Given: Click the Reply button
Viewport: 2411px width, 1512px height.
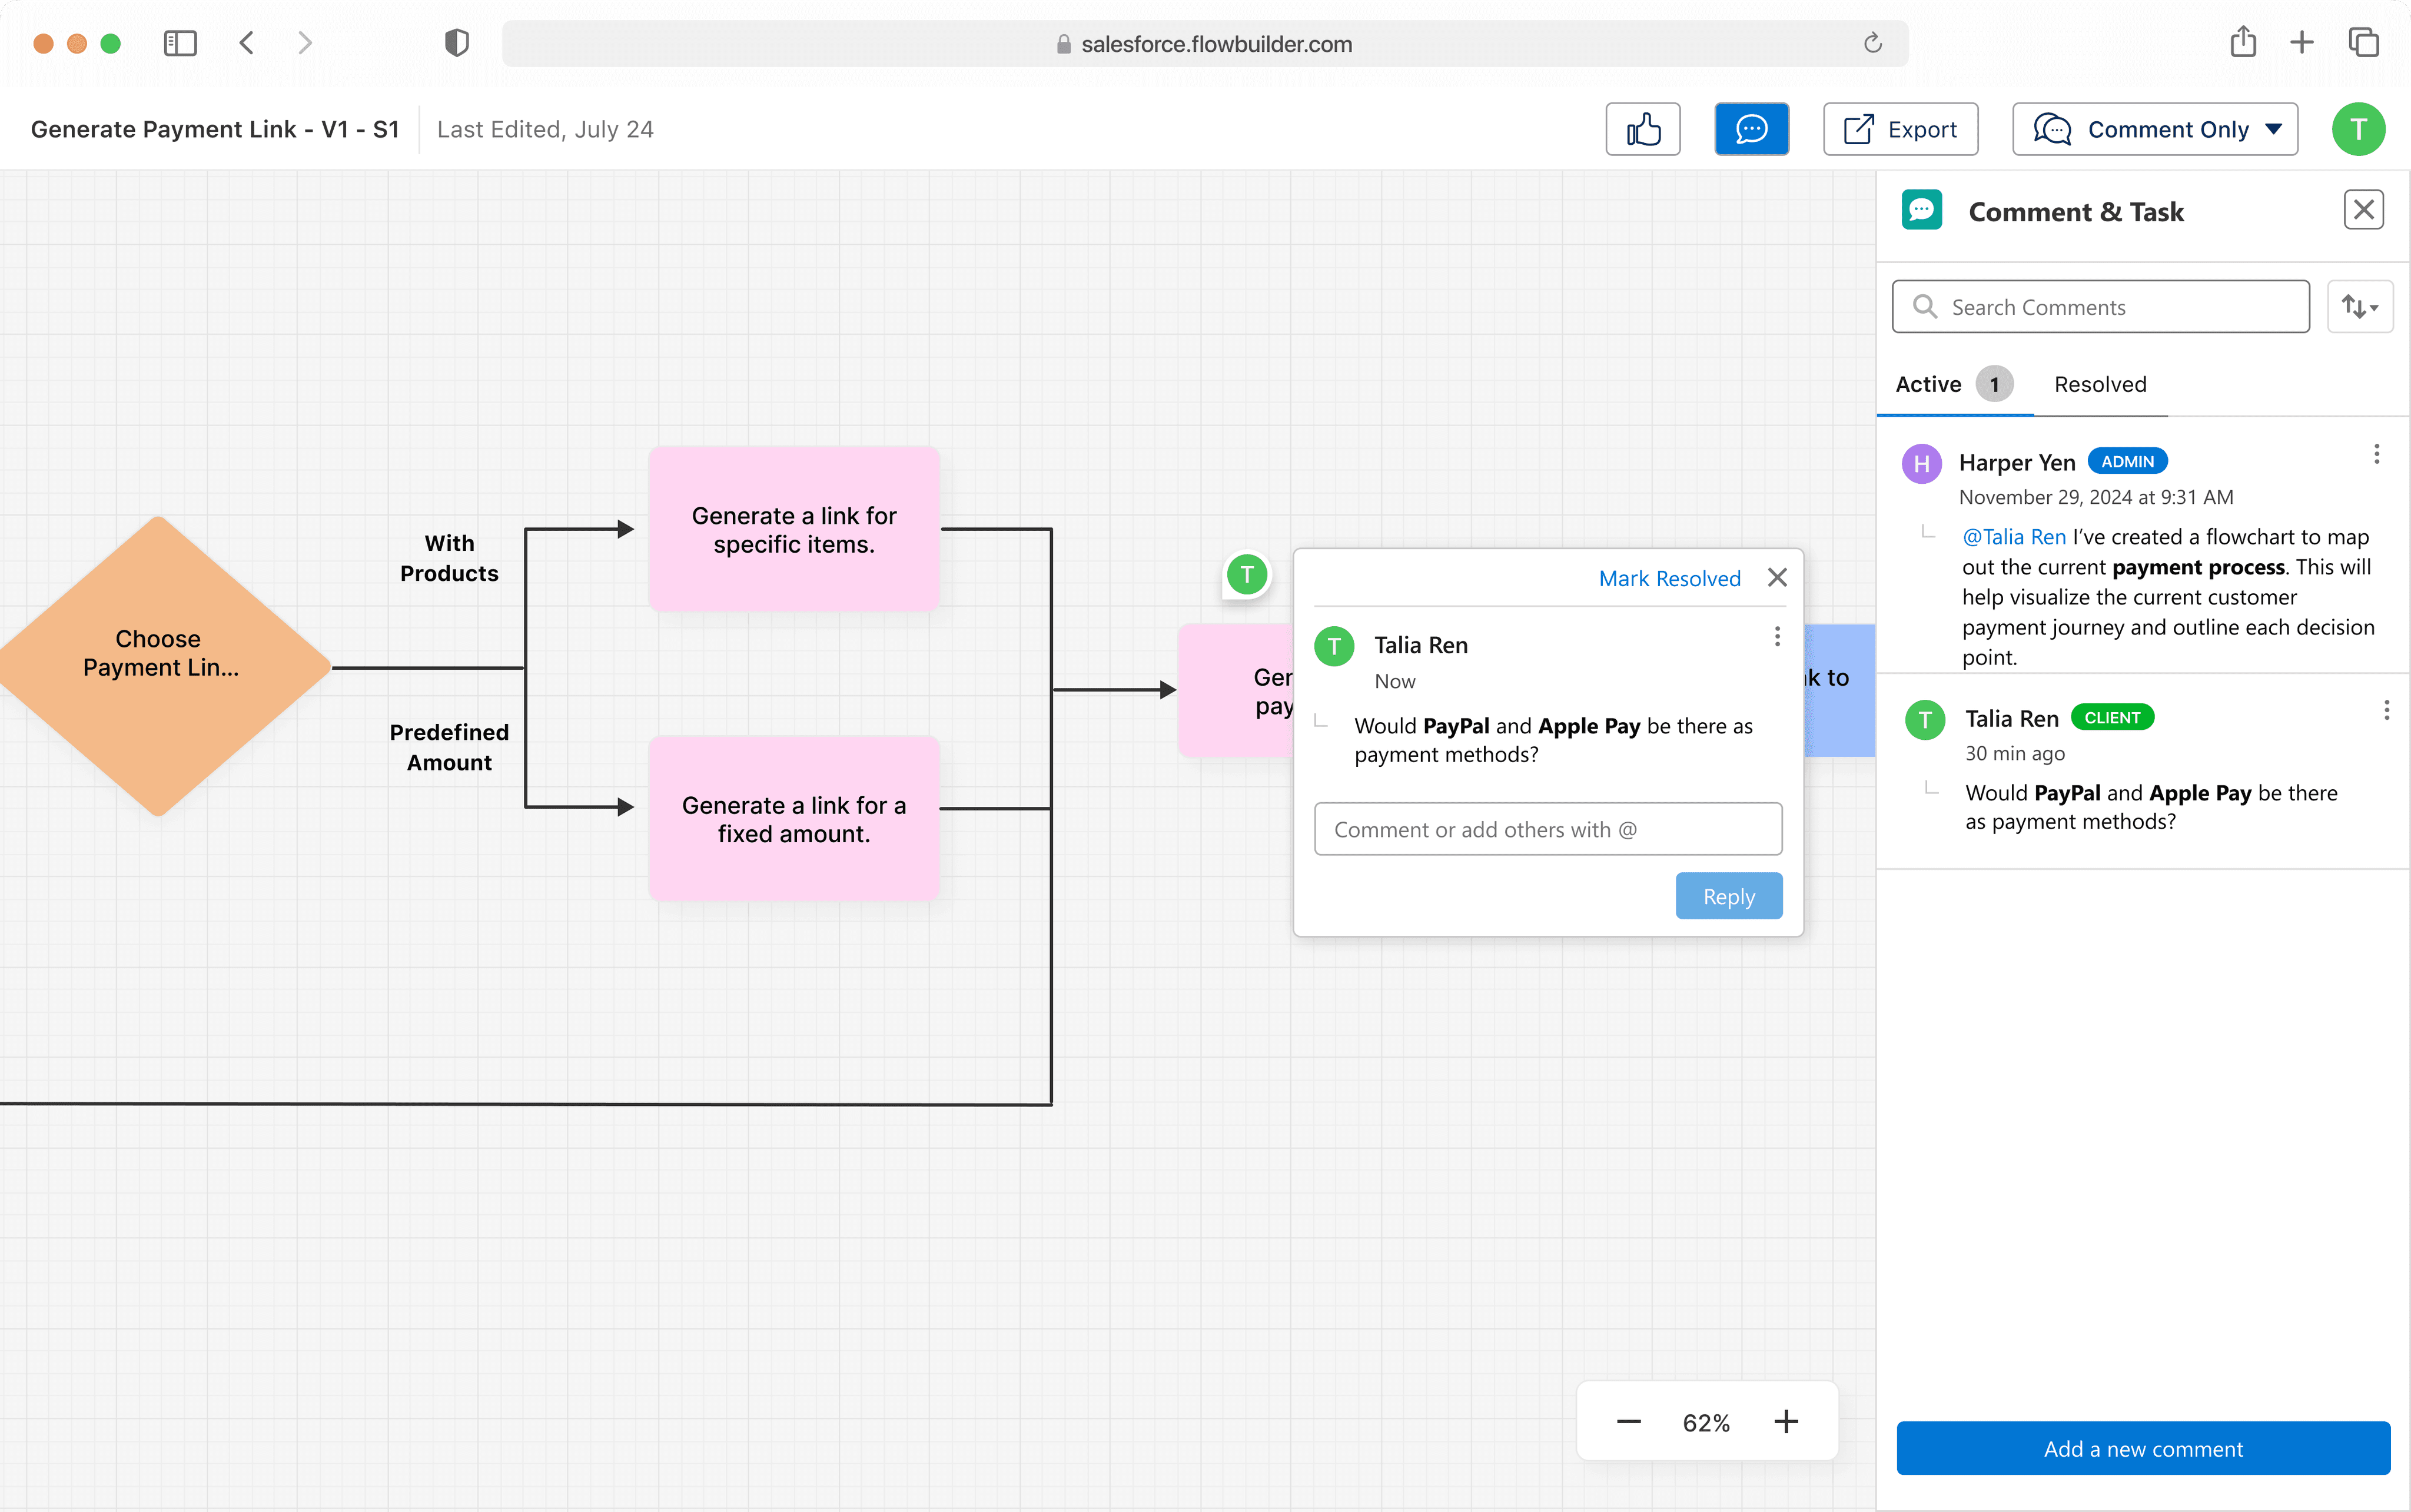Looking at the screenshot, I should pos(1728,896).
